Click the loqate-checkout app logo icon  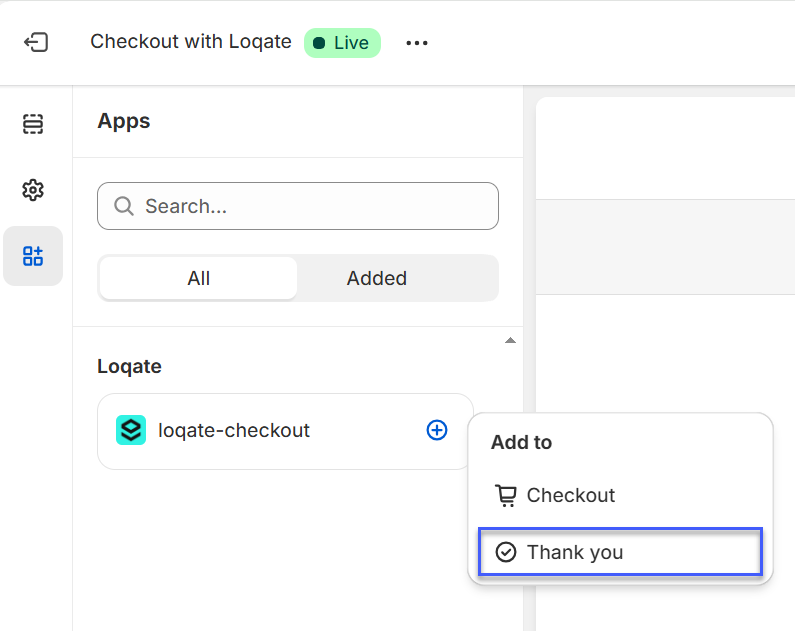(x=131, y=430)
